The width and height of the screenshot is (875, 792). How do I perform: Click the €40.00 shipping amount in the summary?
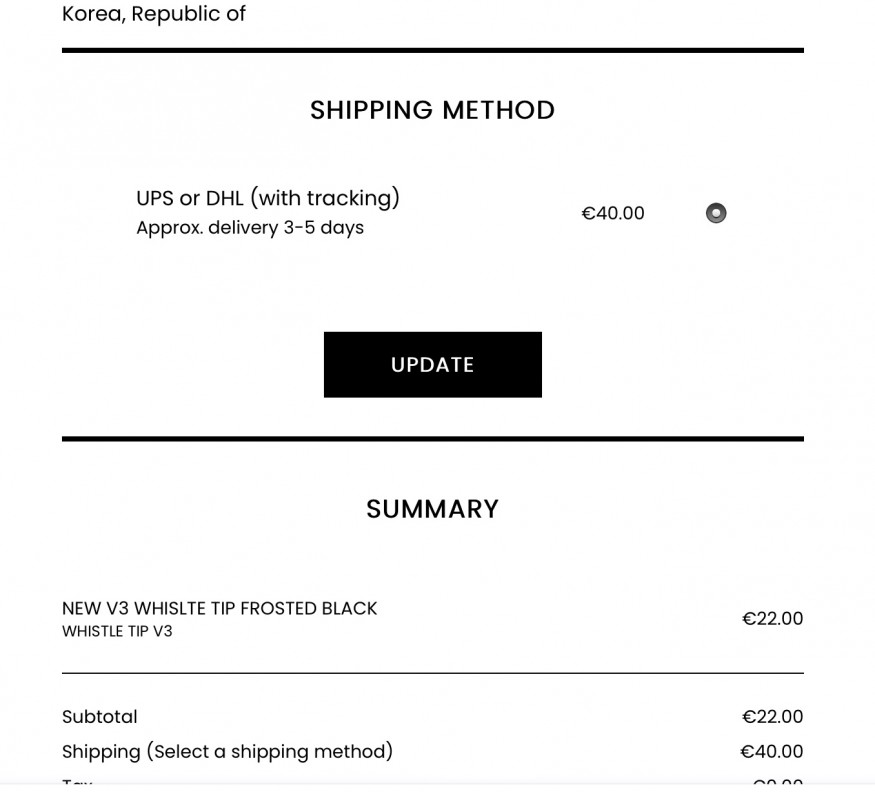pyautogui.click(x=771, y=752)
